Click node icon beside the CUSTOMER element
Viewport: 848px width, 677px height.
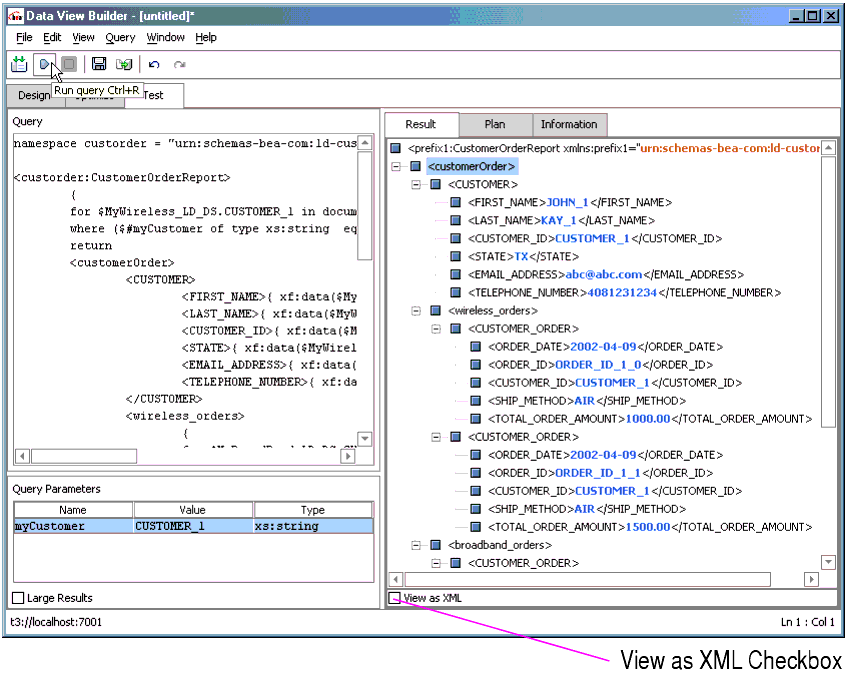[435, 184]
